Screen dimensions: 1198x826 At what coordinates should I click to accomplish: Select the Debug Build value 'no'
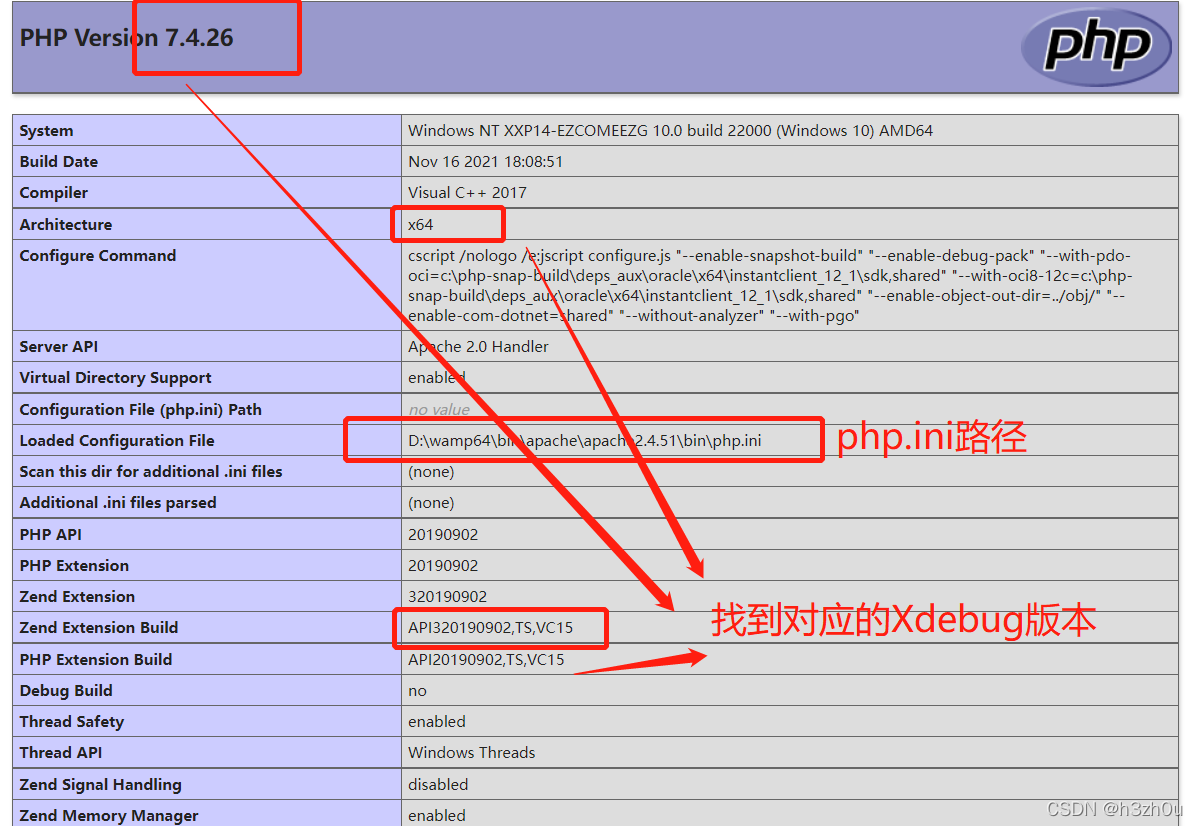[x=417, y=691]
